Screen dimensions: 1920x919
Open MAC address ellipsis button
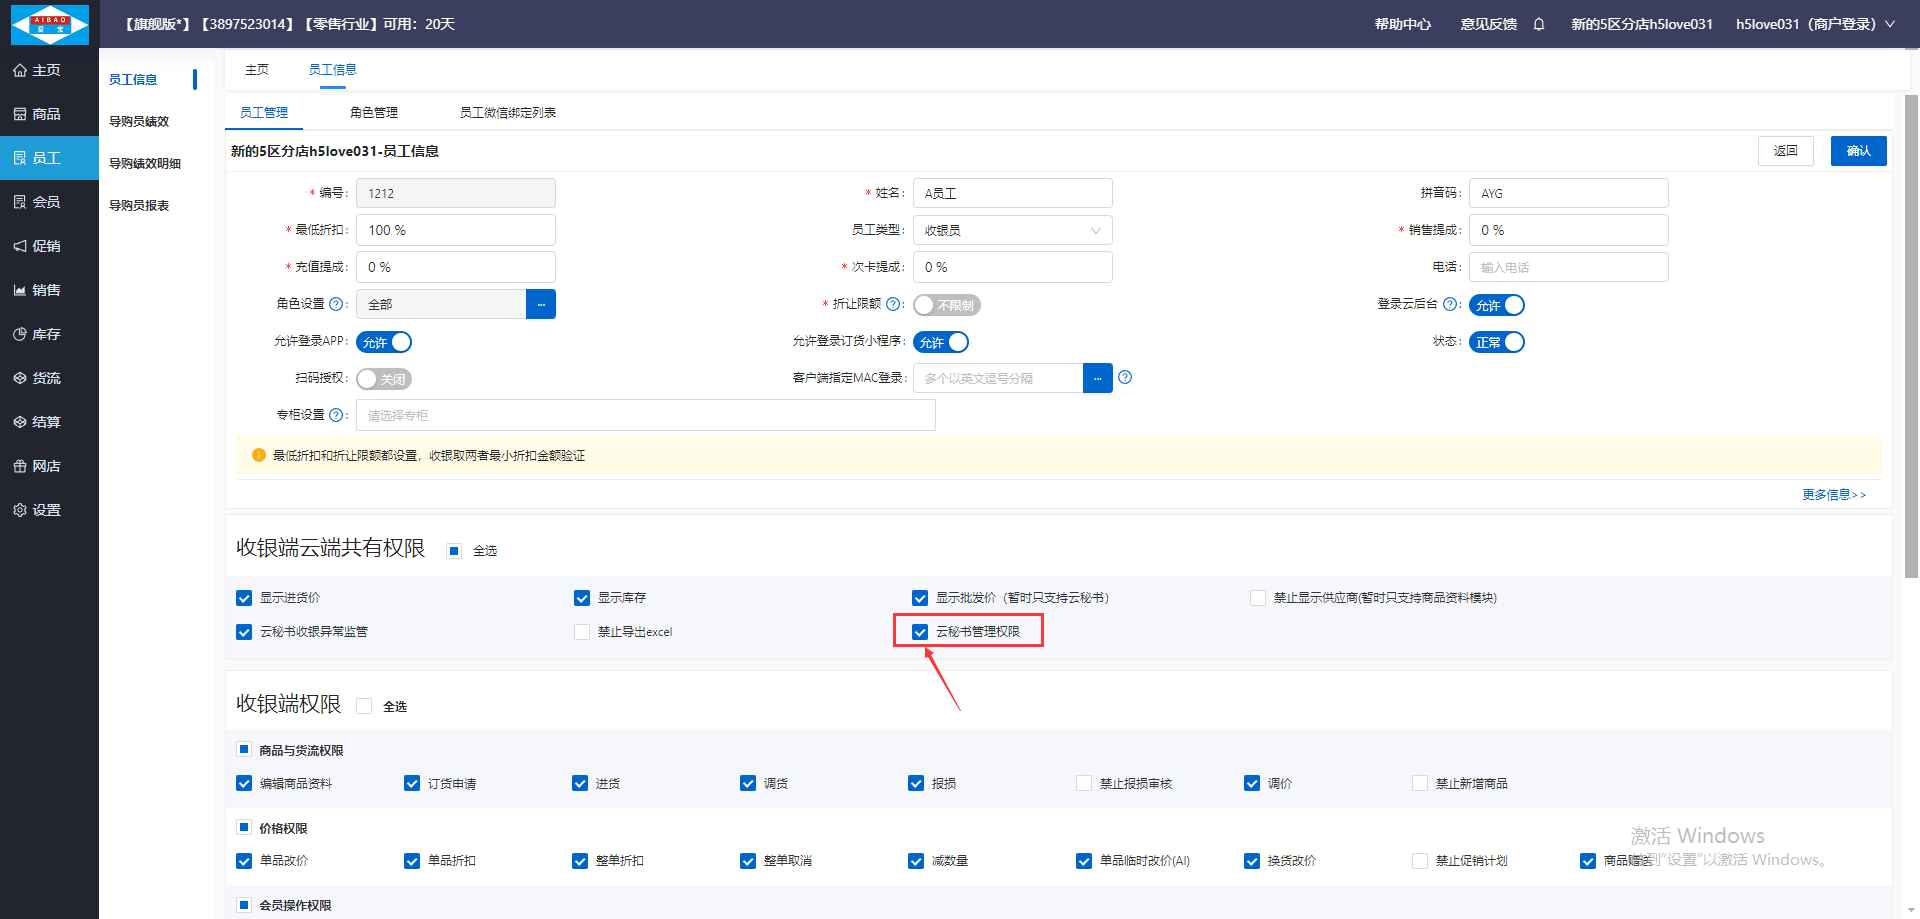[x=1098, y=378]
